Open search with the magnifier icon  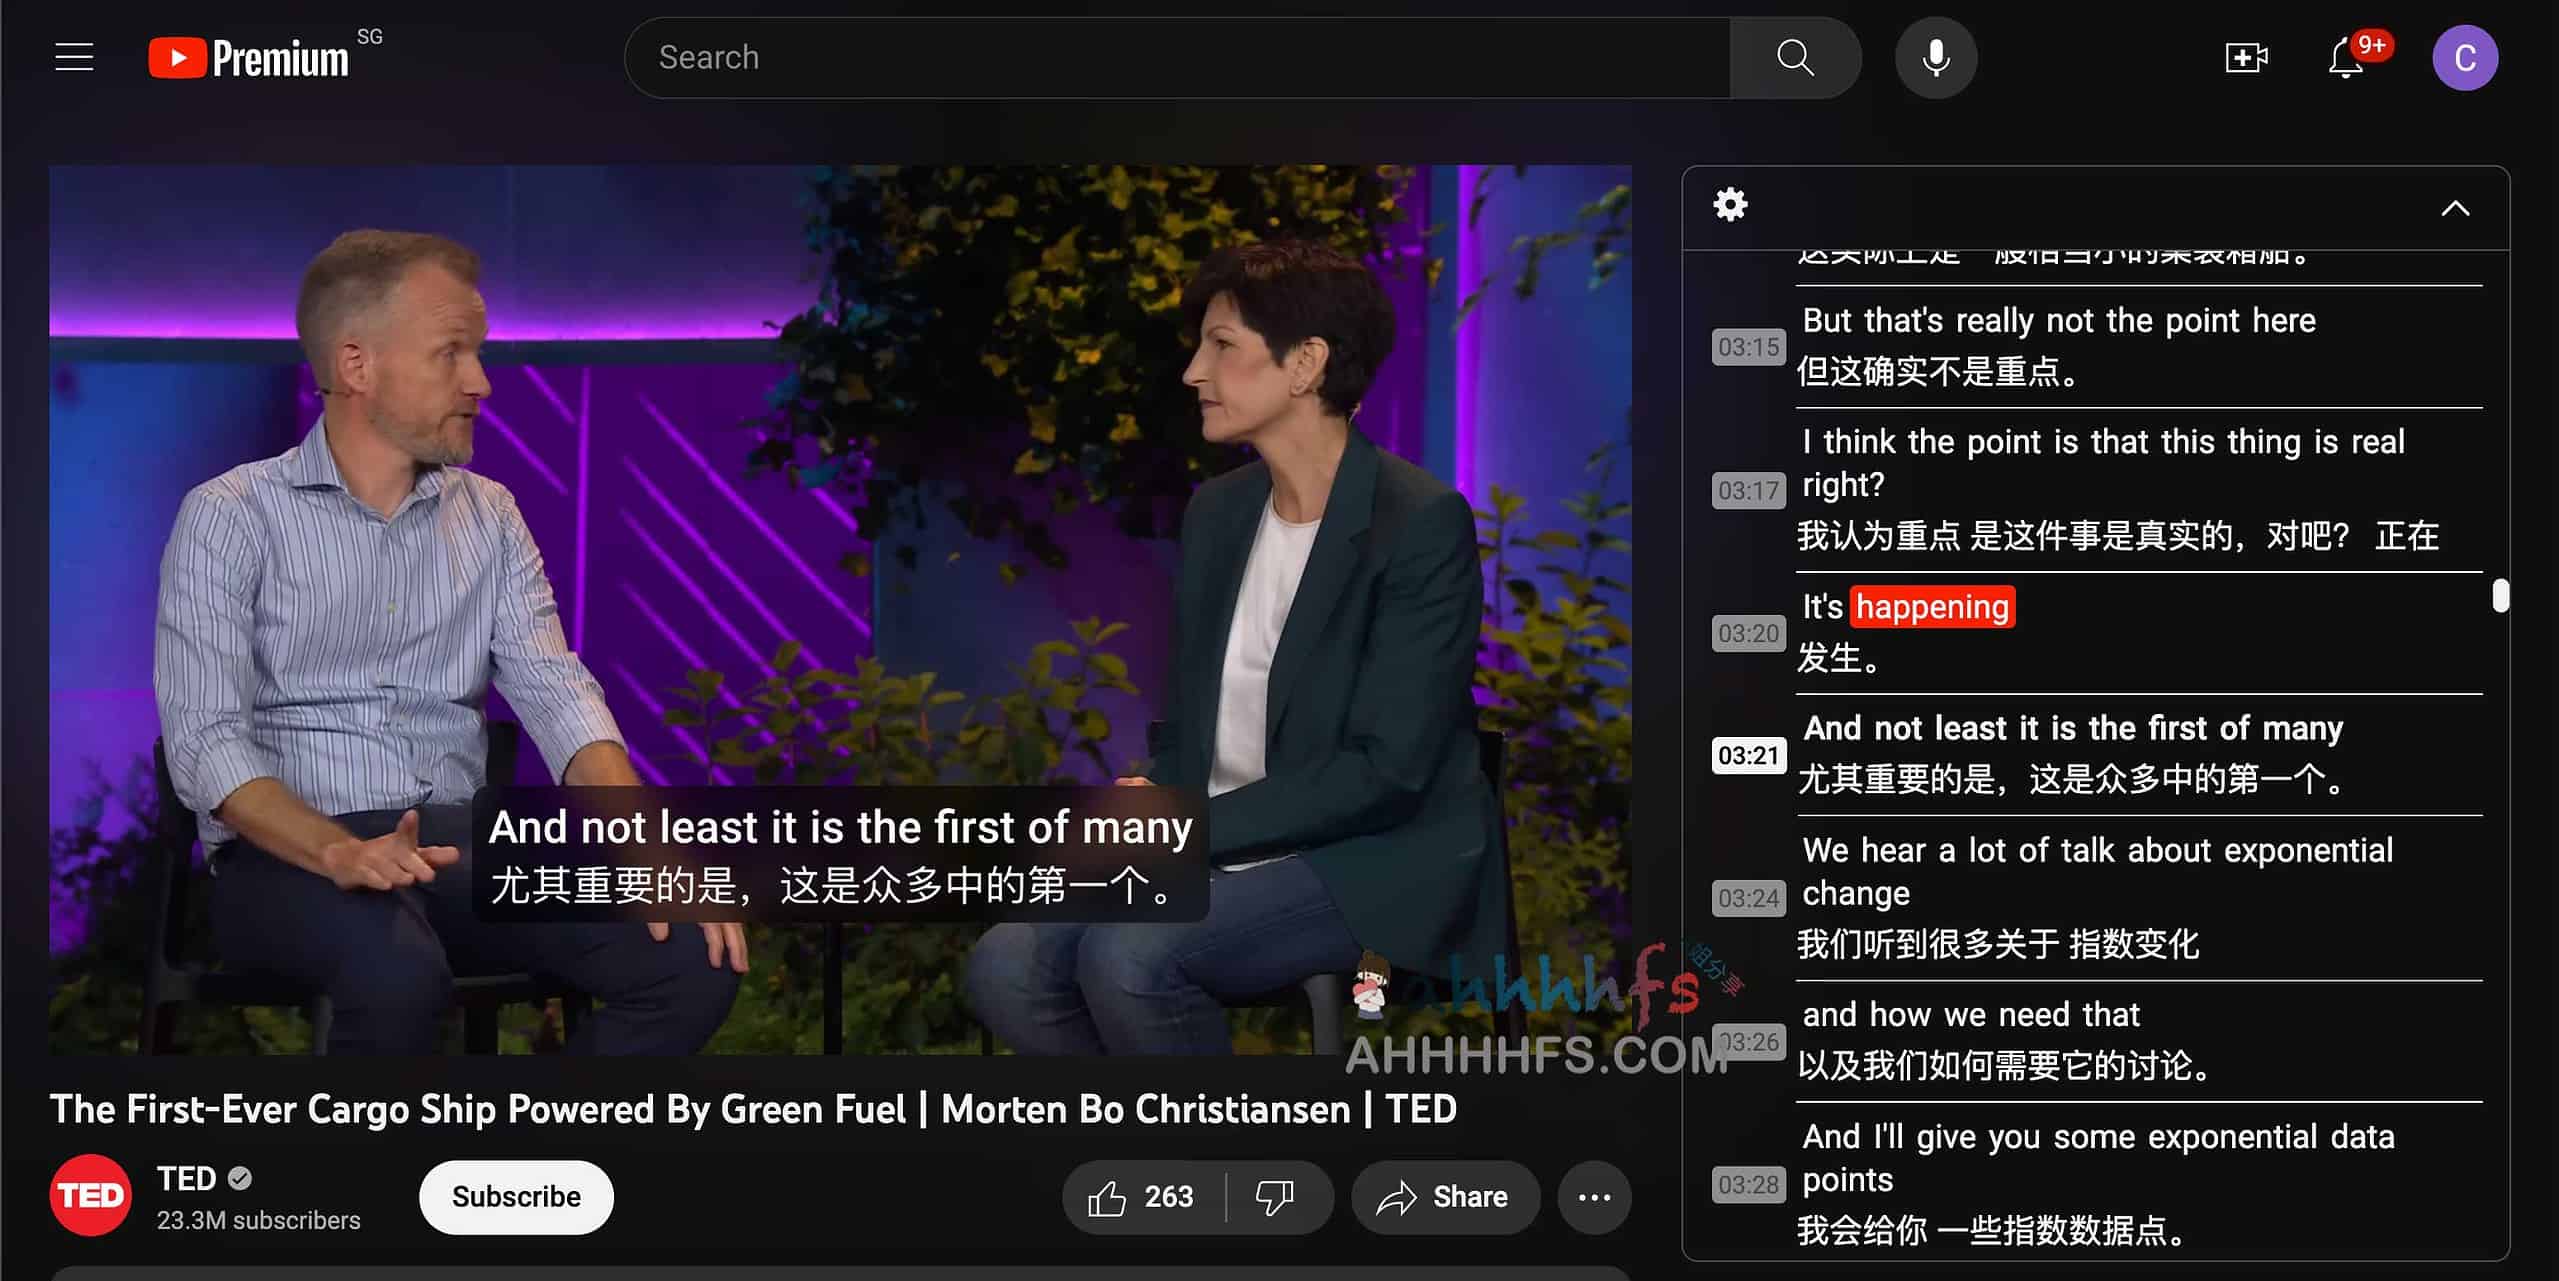pyautogui.click(x=1795, y=57)
